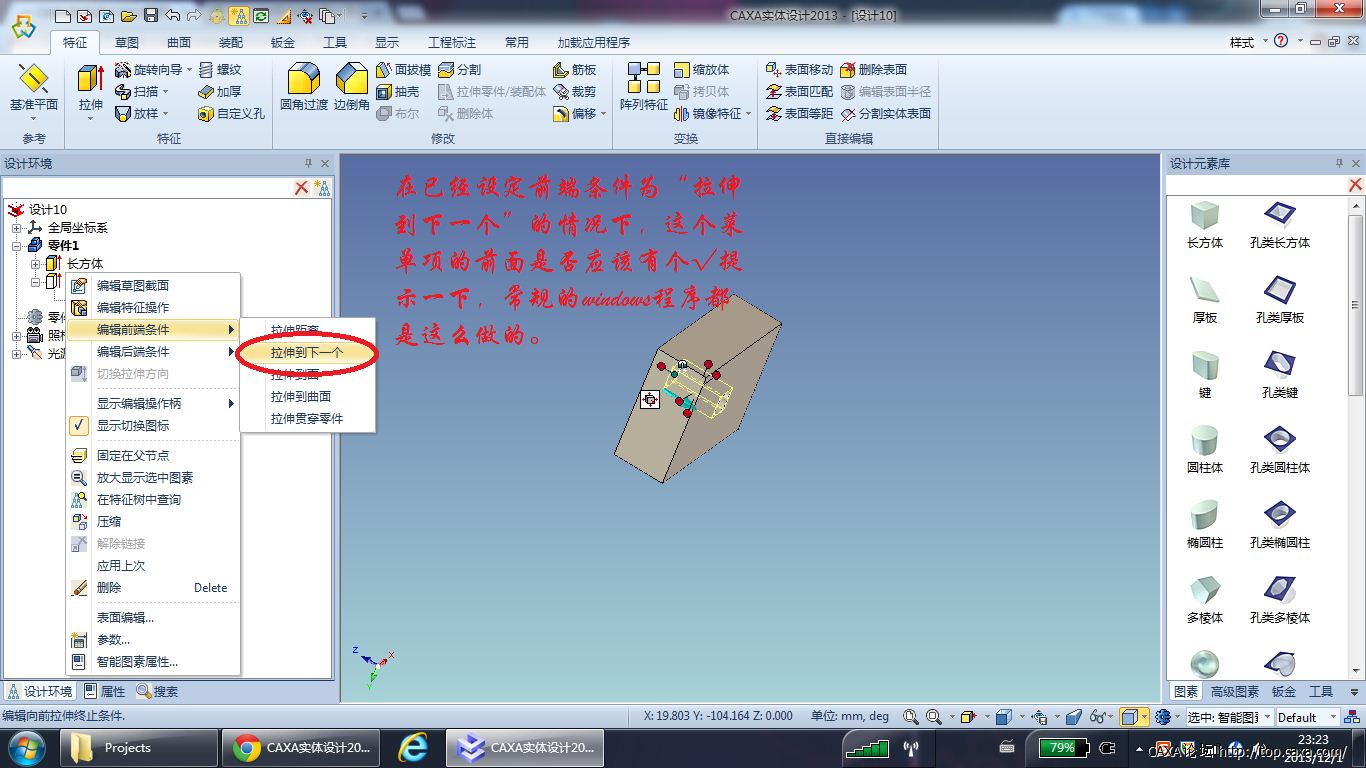Image resolution: width=1366 pixels, height=768 pixels.
Task: Expand the 长方体 tree node
Action: (35, 264)
